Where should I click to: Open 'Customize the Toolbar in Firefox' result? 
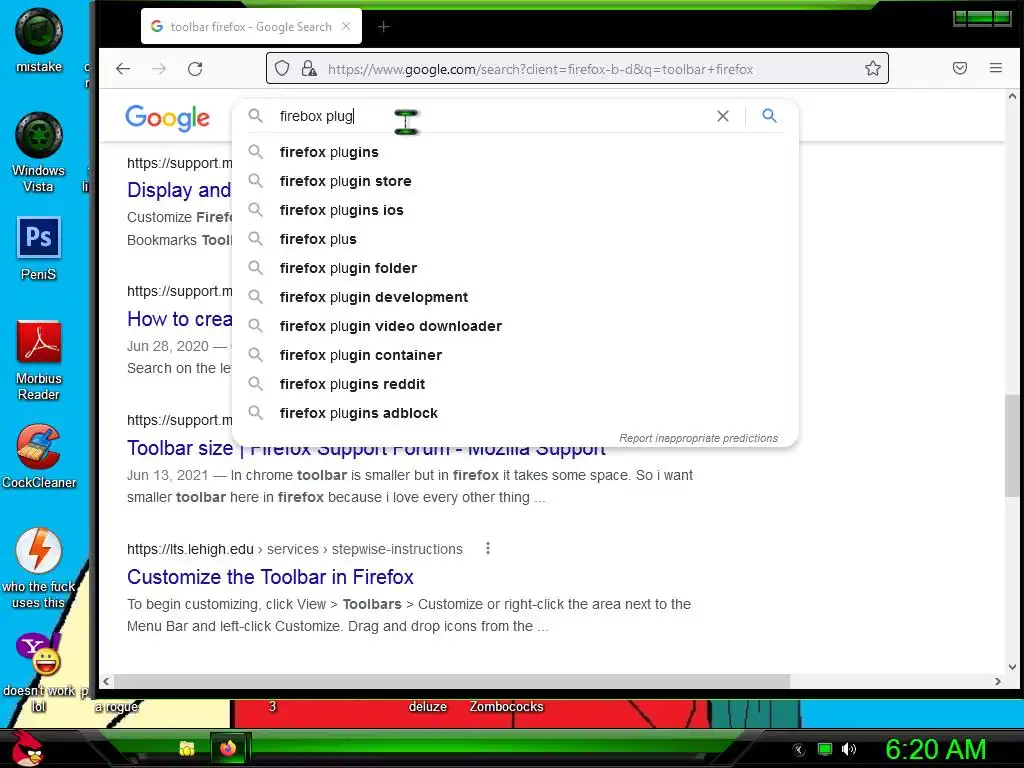(x=270, y=577)
